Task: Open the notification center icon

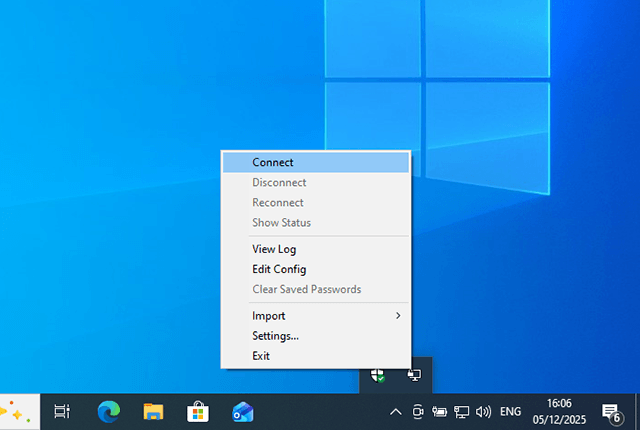Action: (610, 411)
